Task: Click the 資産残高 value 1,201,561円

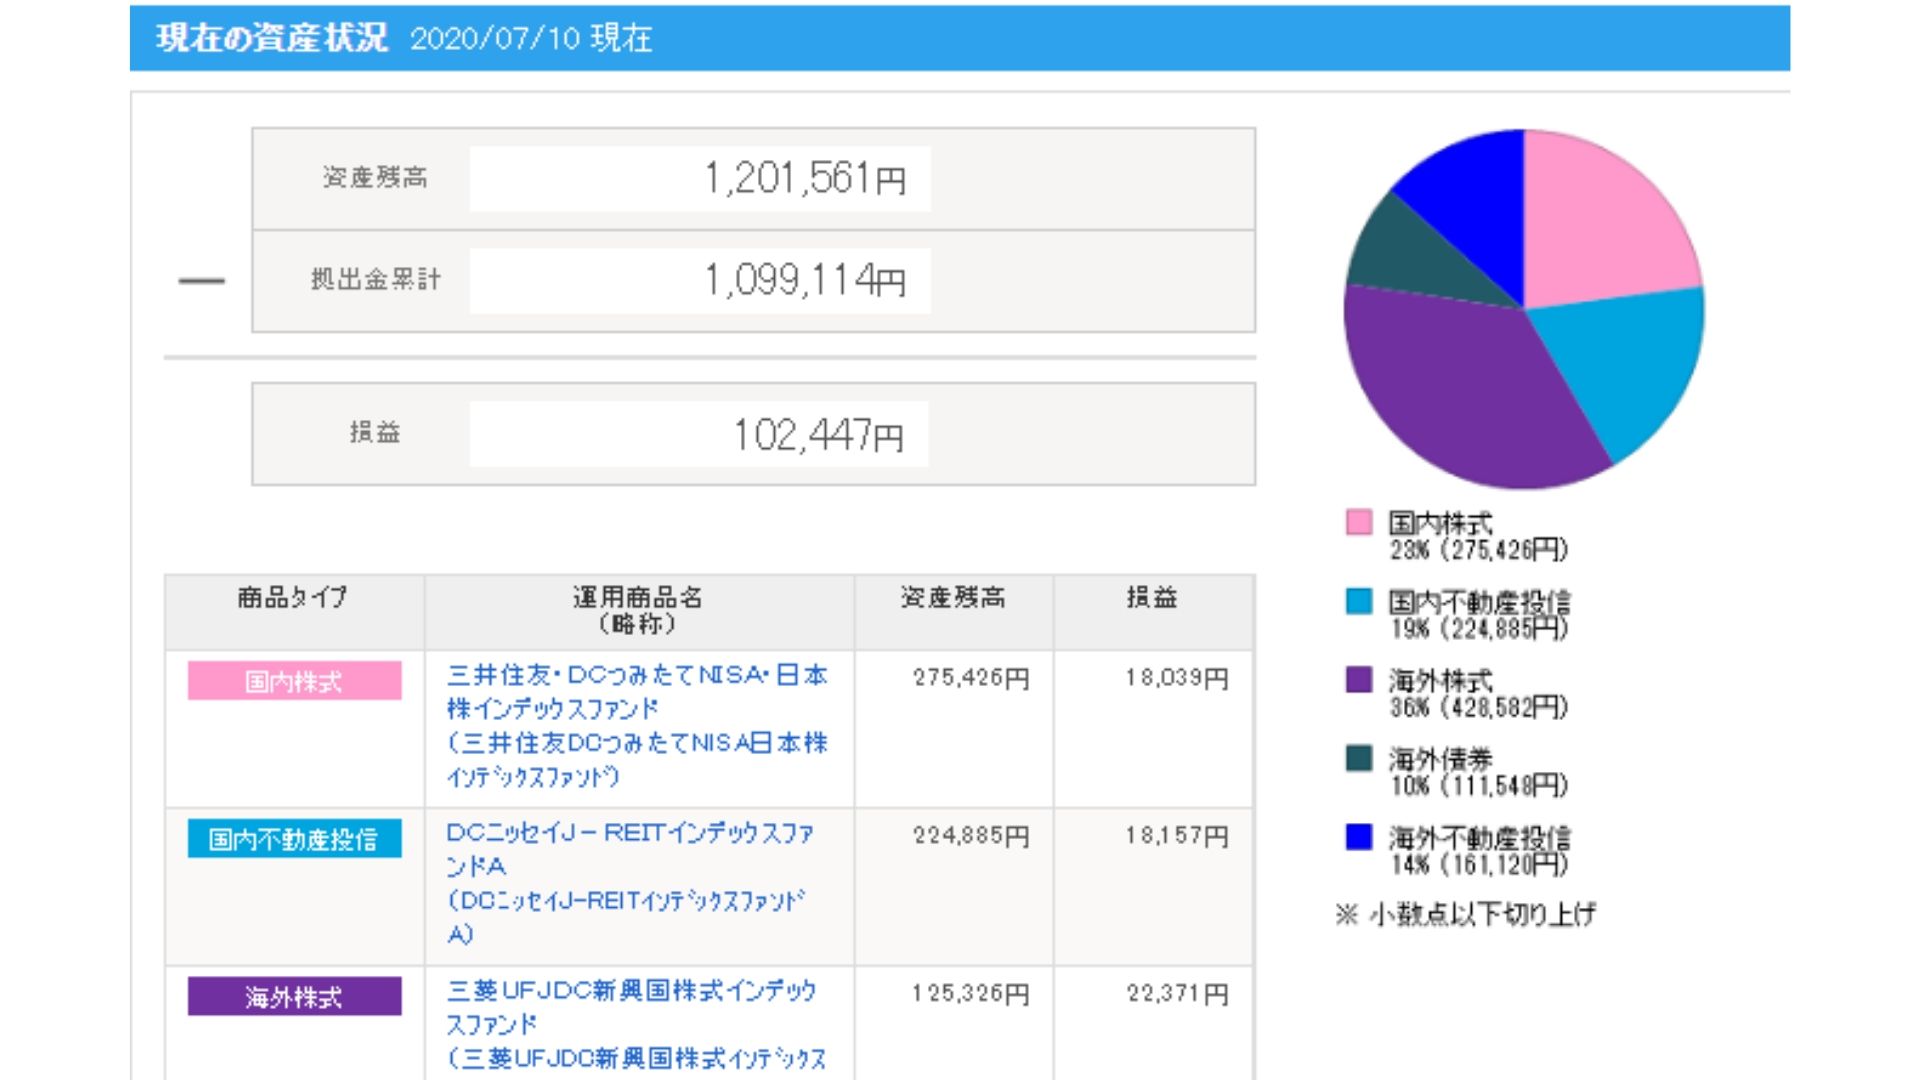Action: pyautogui.click(x=805, y=179)
